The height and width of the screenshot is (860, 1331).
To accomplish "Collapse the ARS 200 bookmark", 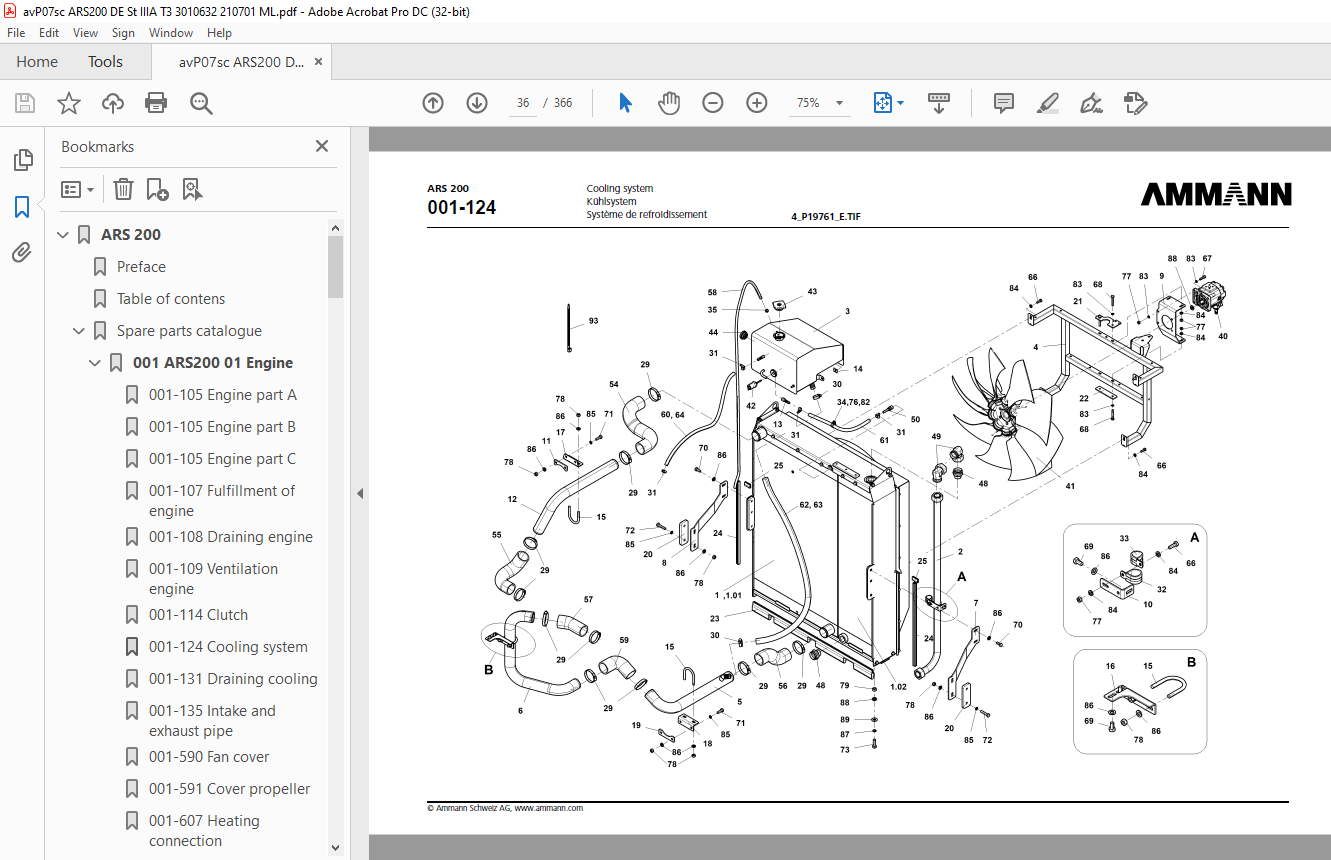I will (x=64, y=235).
